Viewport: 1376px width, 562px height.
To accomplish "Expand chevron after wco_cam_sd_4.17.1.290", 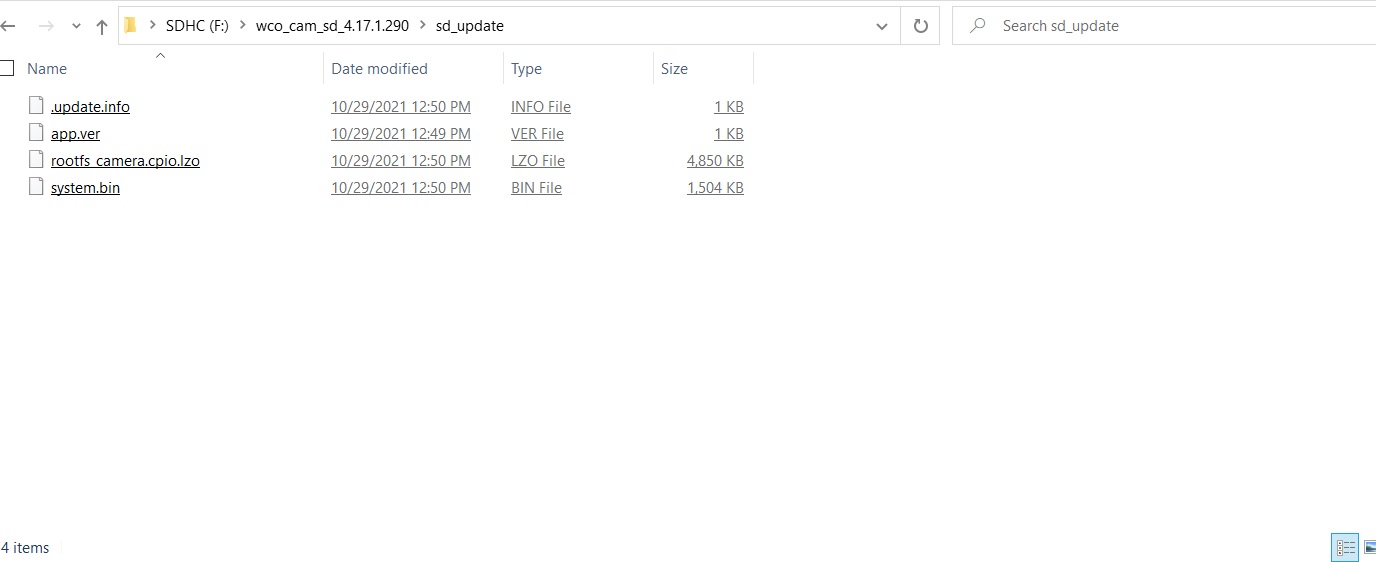I will [423, 26].
